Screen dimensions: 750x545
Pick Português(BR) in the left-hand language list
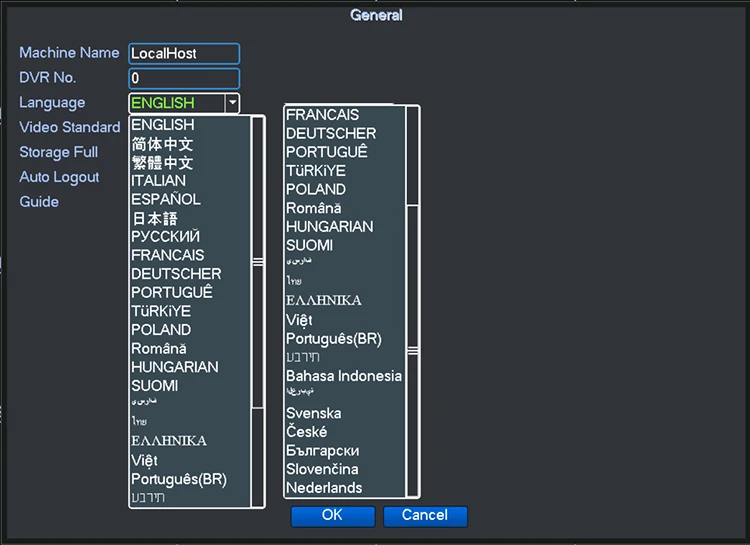[190, 479]
